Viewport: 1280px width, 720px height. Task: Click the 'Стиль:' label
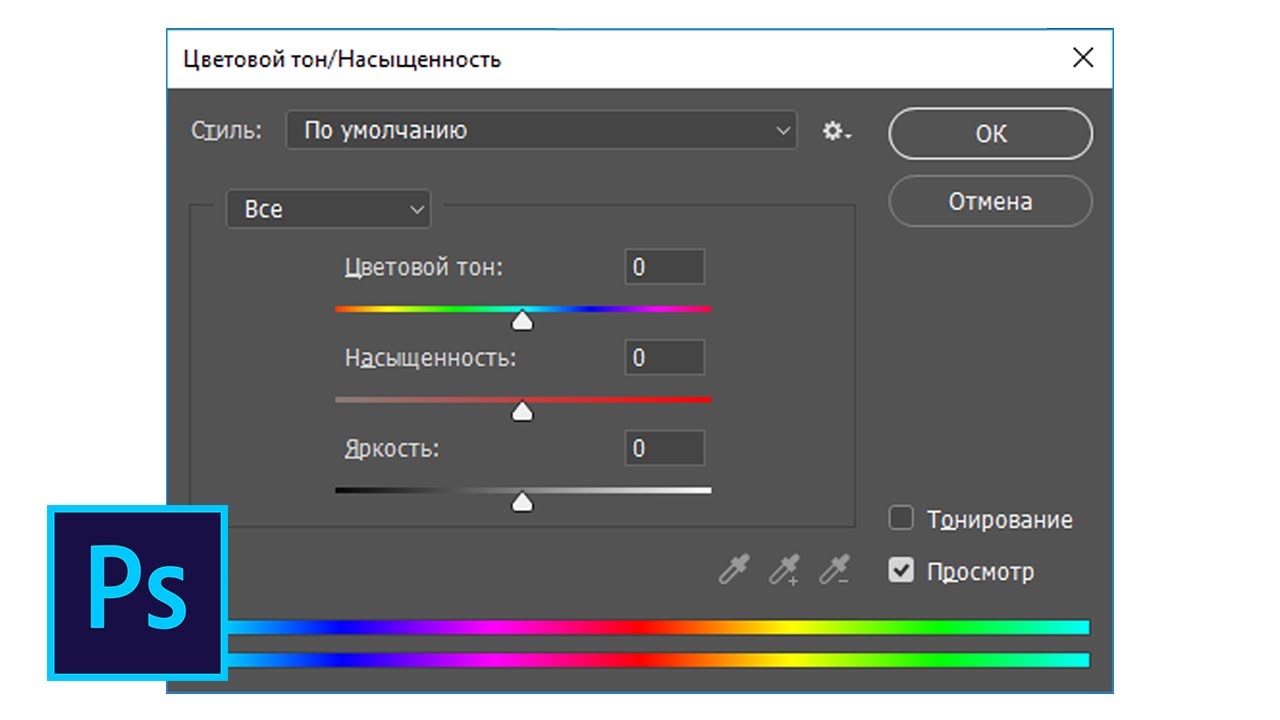click(x=226, y=131)
